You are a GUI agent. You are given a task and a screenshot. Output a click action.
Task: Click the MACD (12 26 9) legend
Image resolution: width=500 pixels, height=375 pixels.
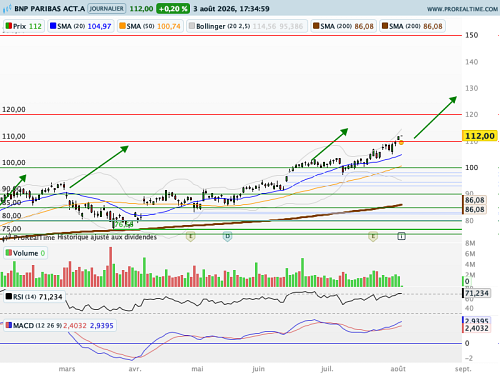click(x=60, y=325)
